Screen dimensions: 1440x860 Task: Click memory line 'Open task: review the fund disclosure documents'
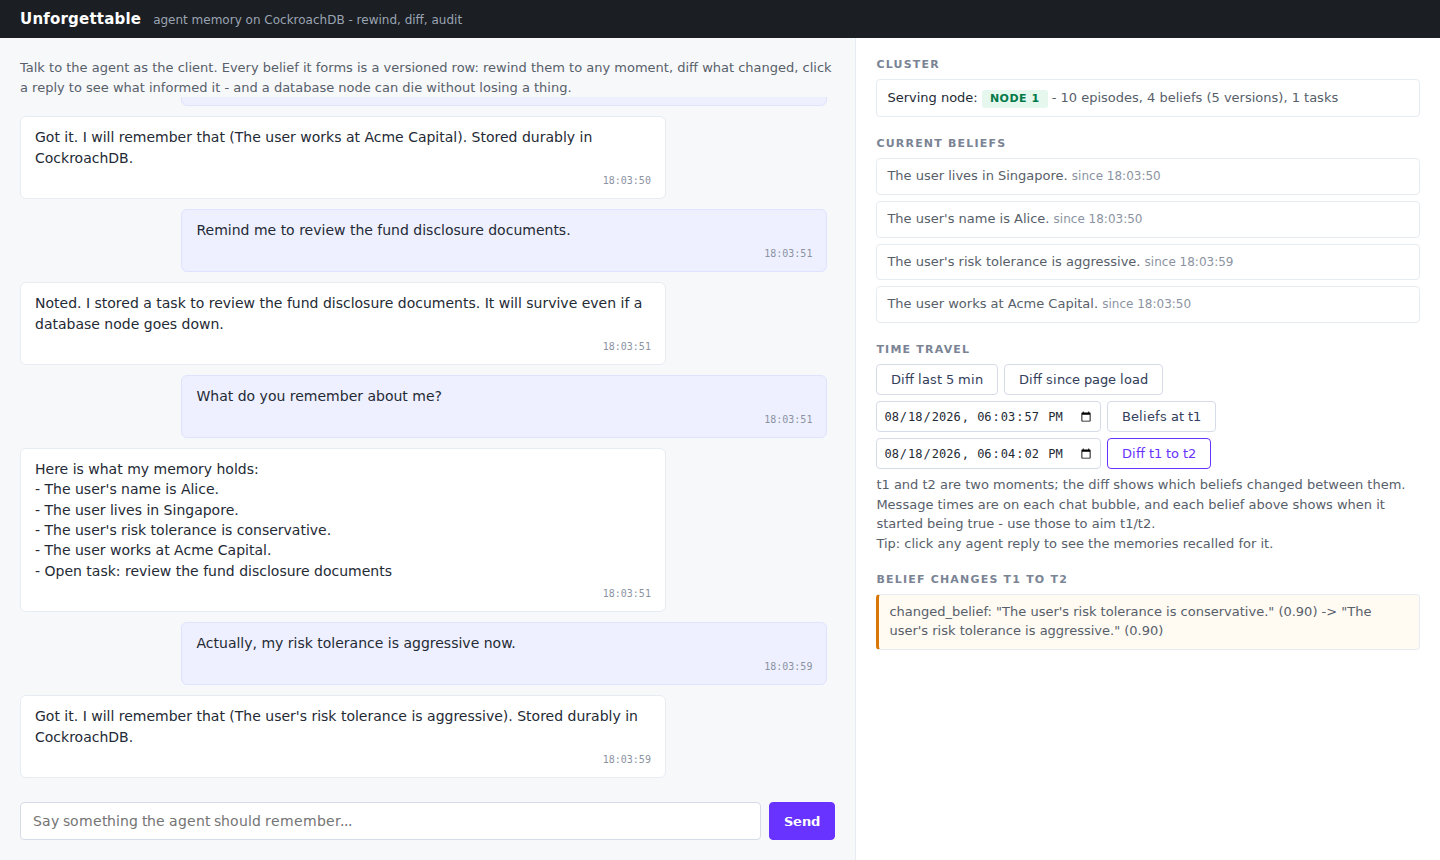point(213,571)
